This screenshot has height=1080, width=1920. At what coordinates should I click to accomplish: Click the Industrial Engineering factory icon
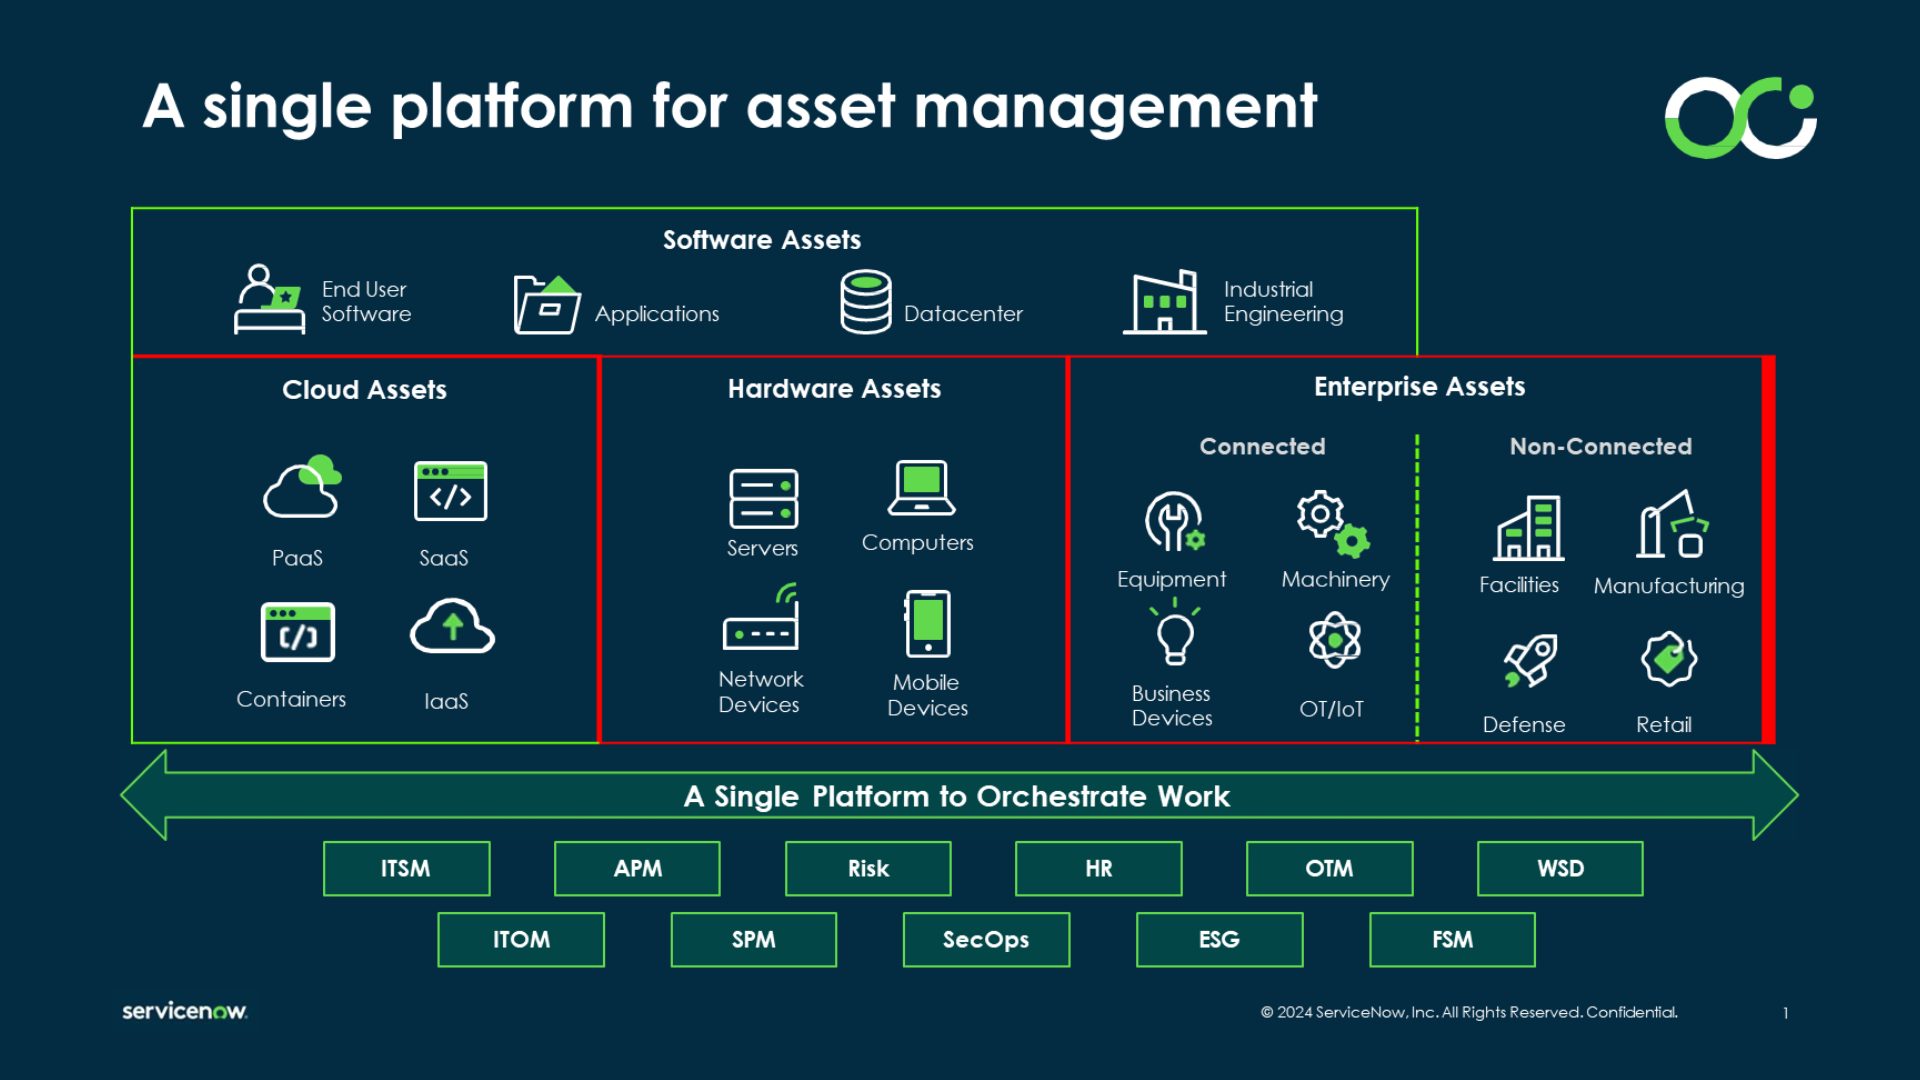click(1164, 301)
